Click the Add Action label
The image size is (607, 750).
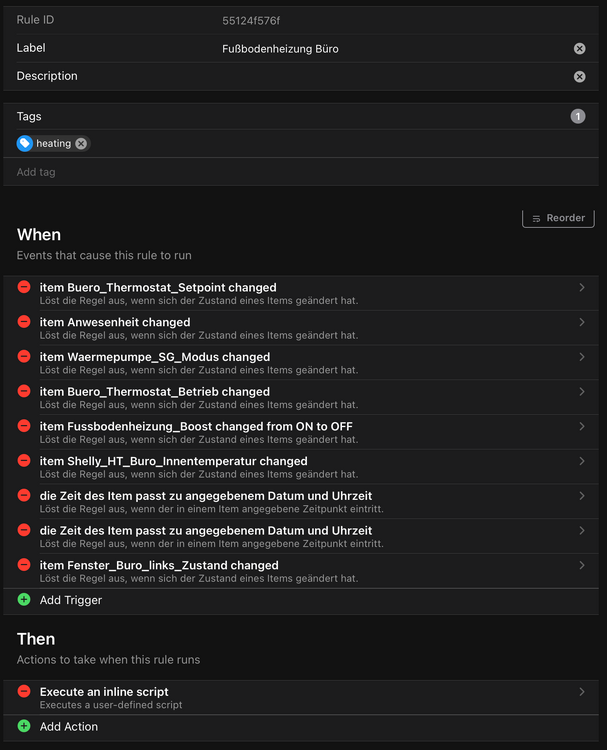(69, 727)
